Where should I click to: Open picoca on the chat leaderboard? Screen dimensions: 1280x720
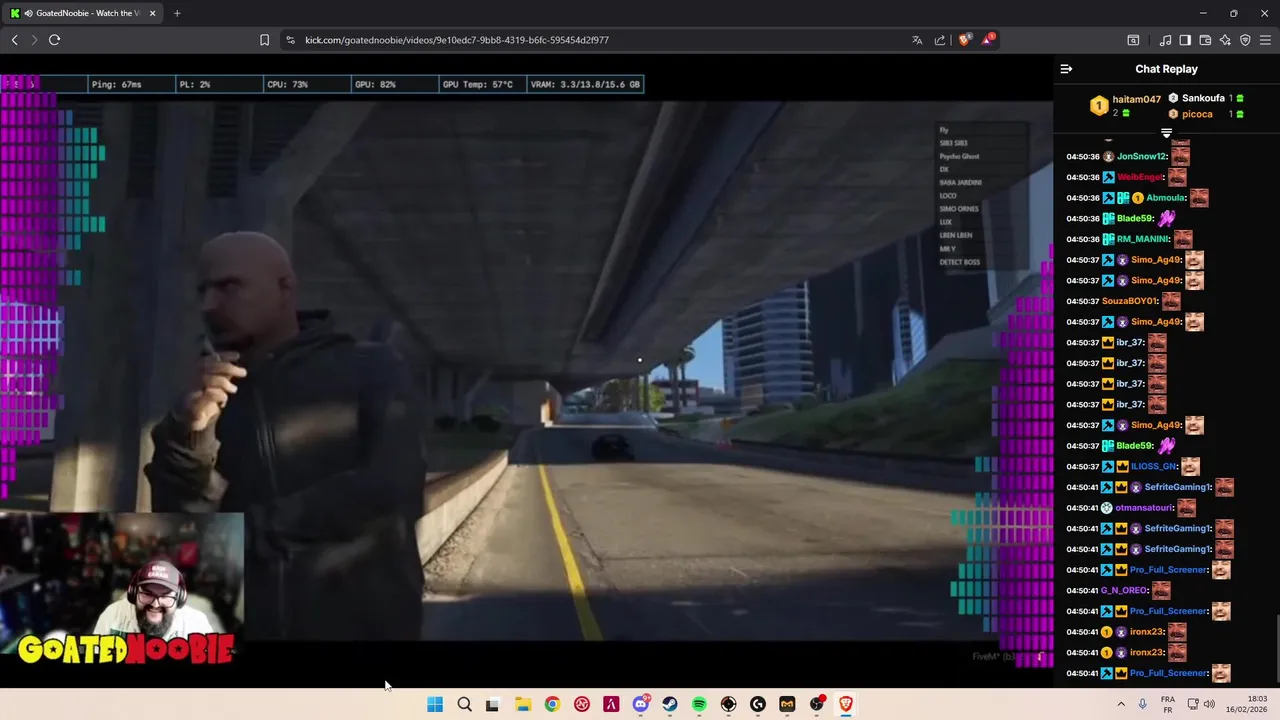tap(1197, 114)
